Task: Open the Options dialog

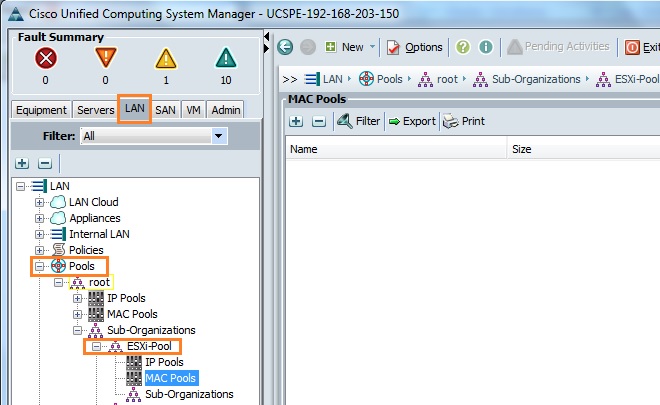Action: (x=414, y=47)
